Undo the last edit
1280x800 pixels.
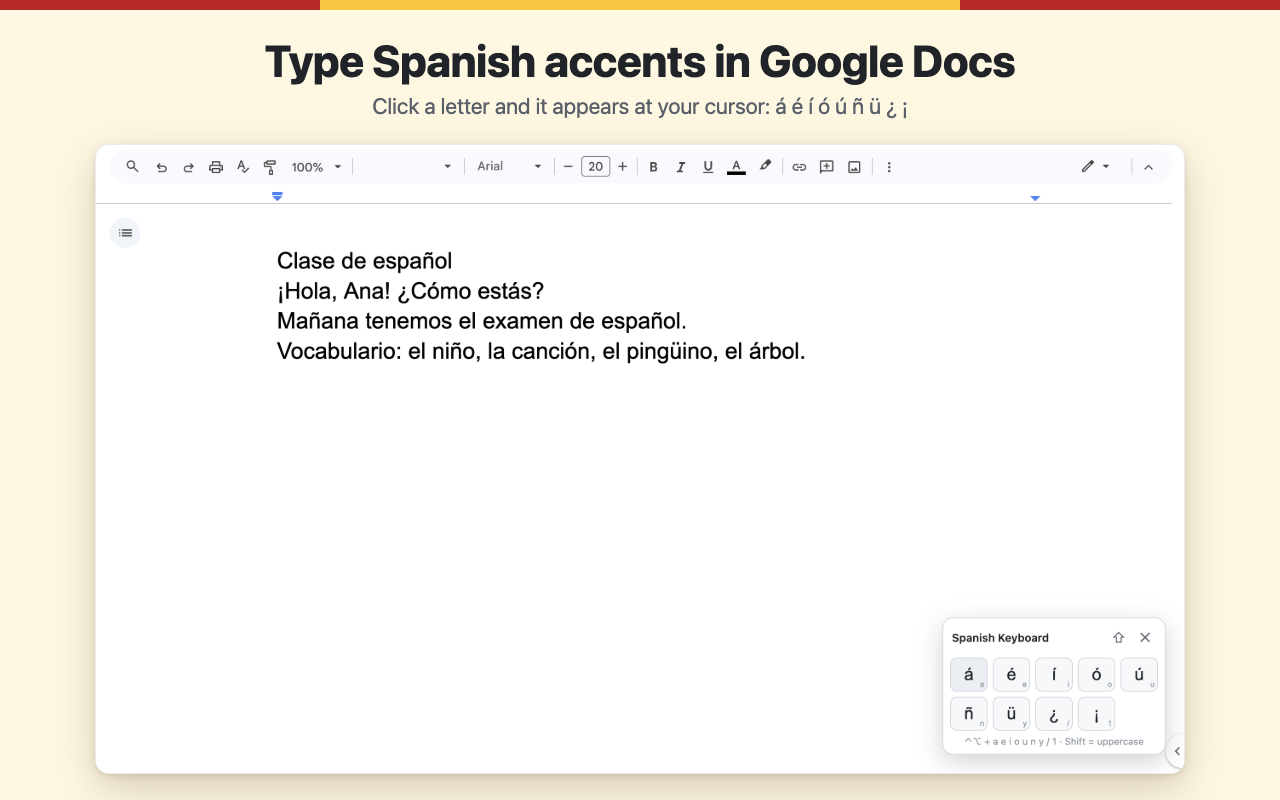[161, 167]
